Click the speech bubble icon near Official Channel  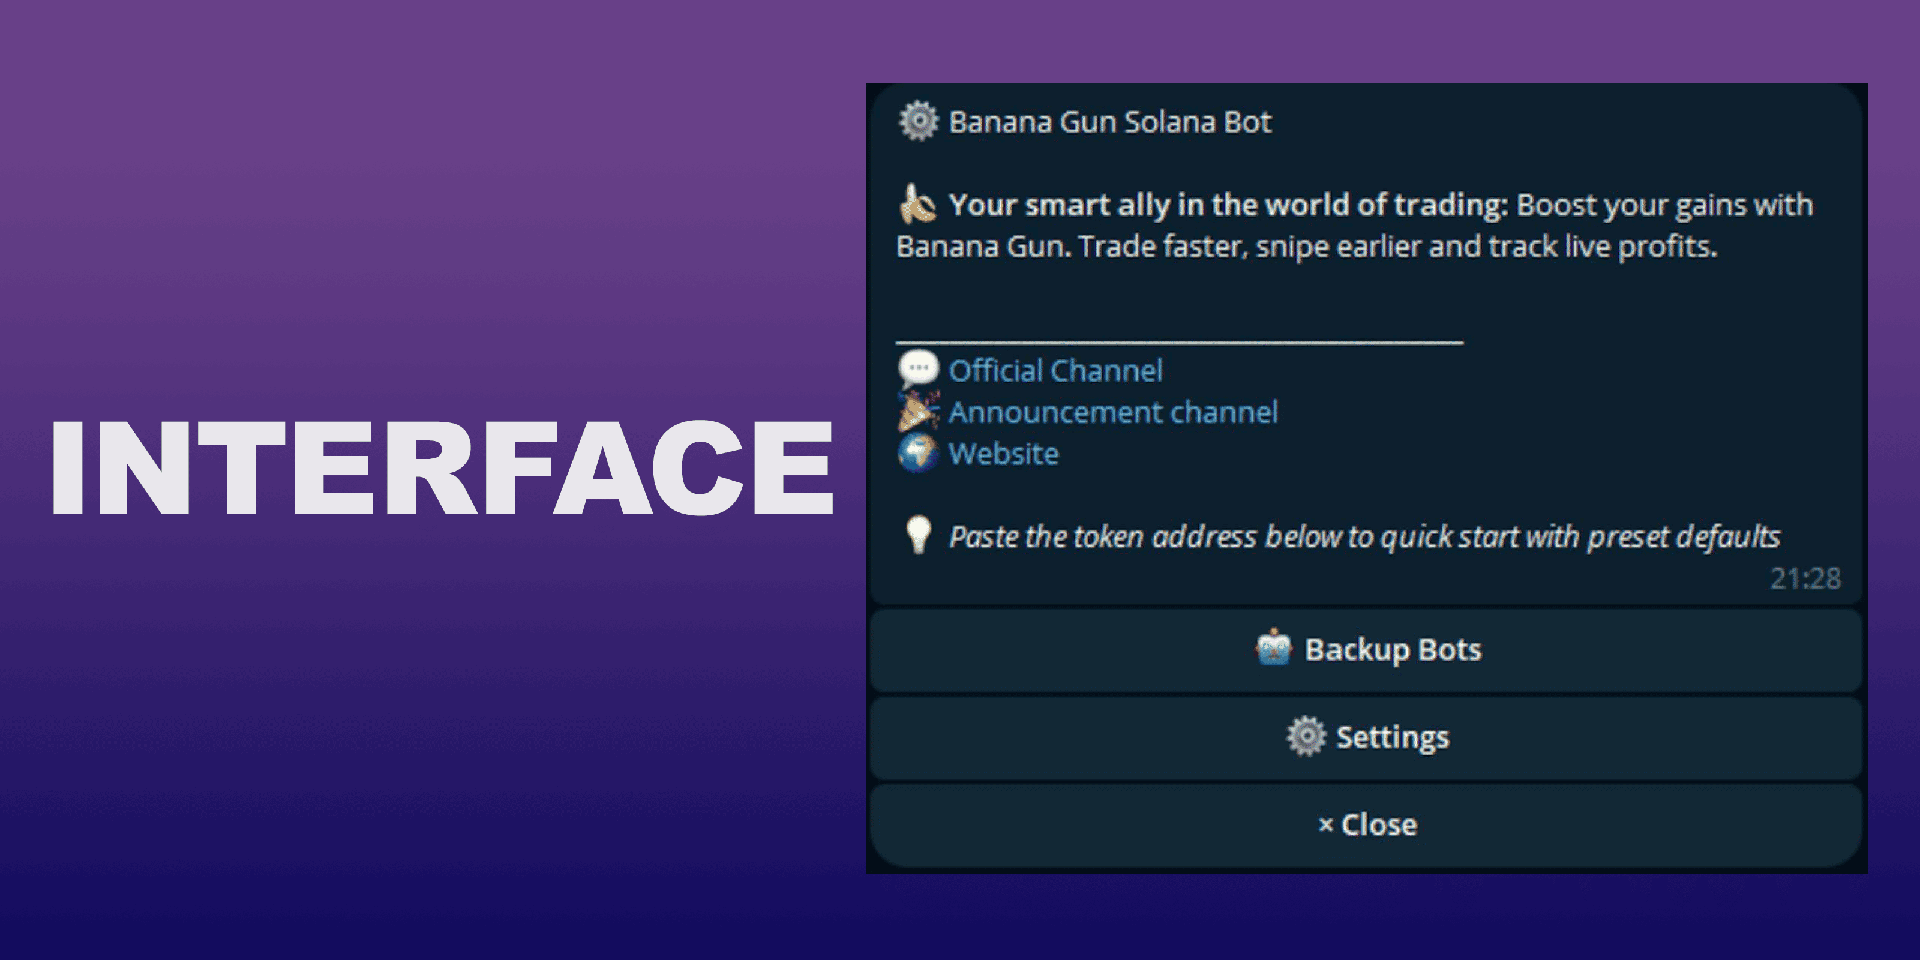tap(917, 370)
